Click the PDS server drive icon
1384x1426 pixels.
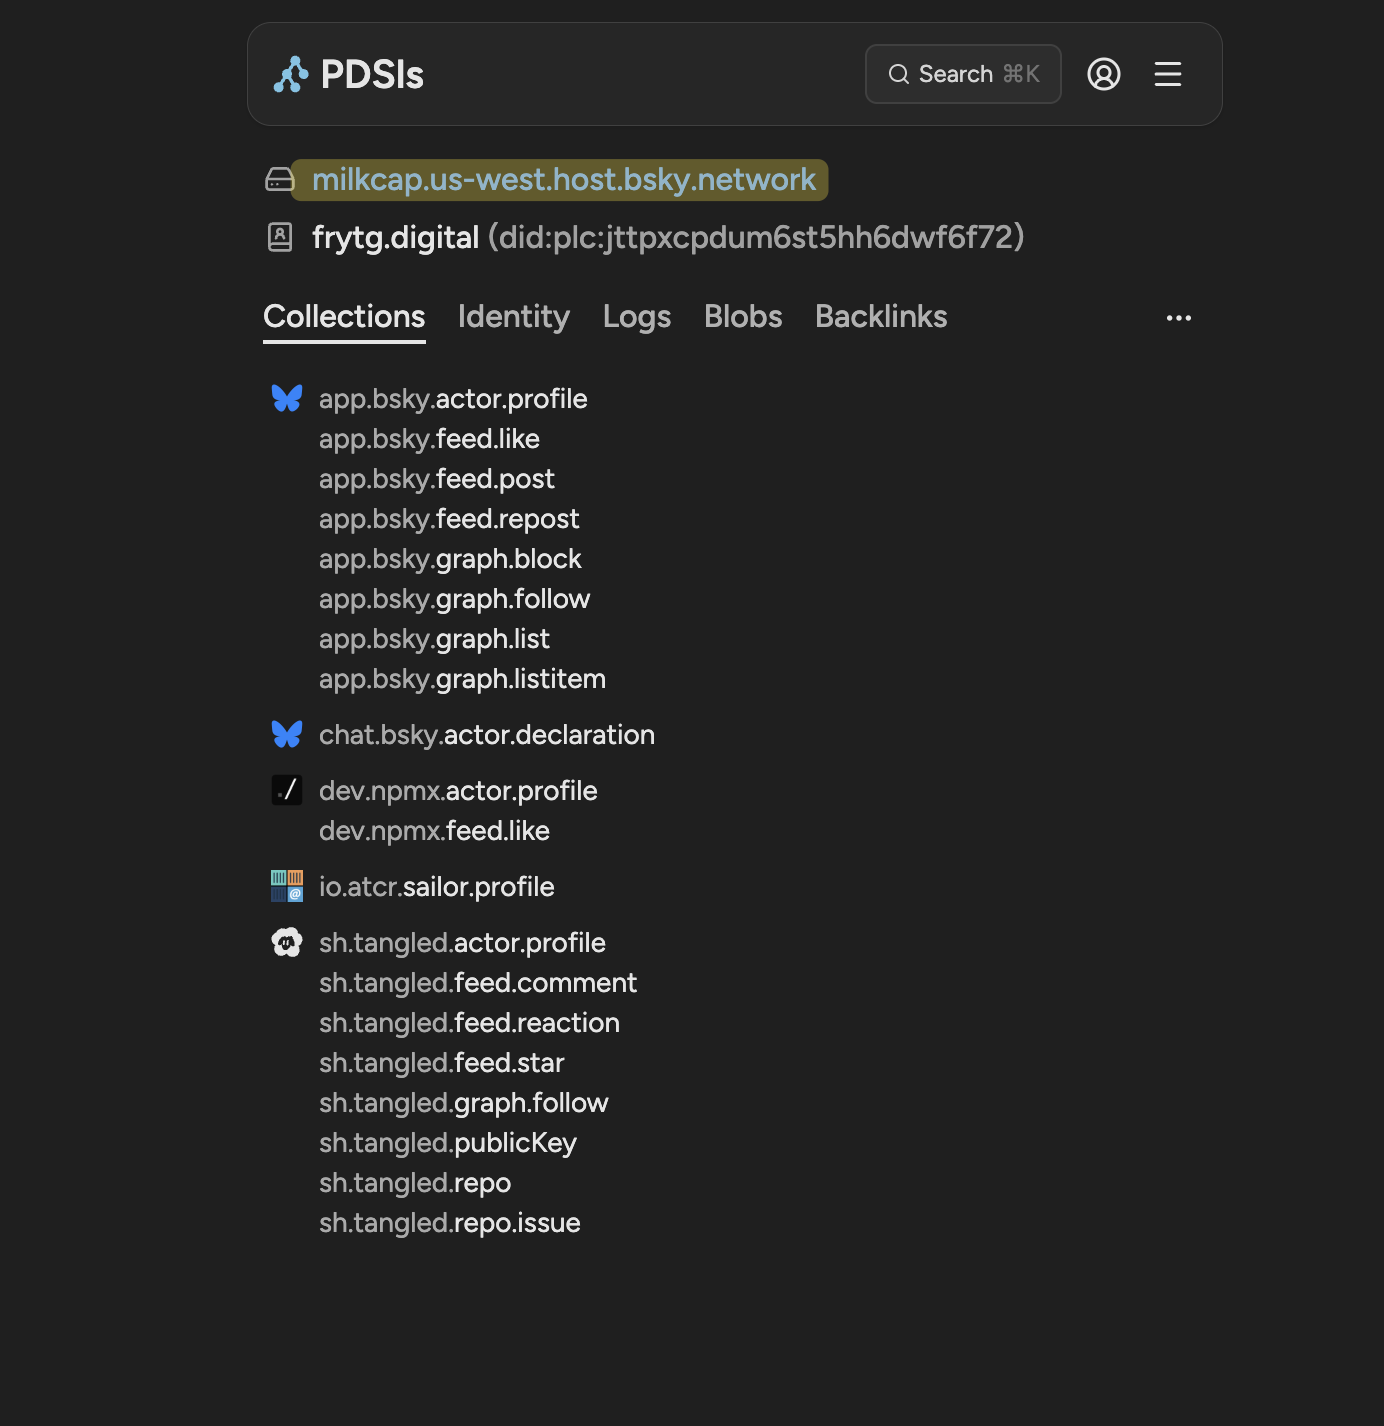tap(280, 180)
